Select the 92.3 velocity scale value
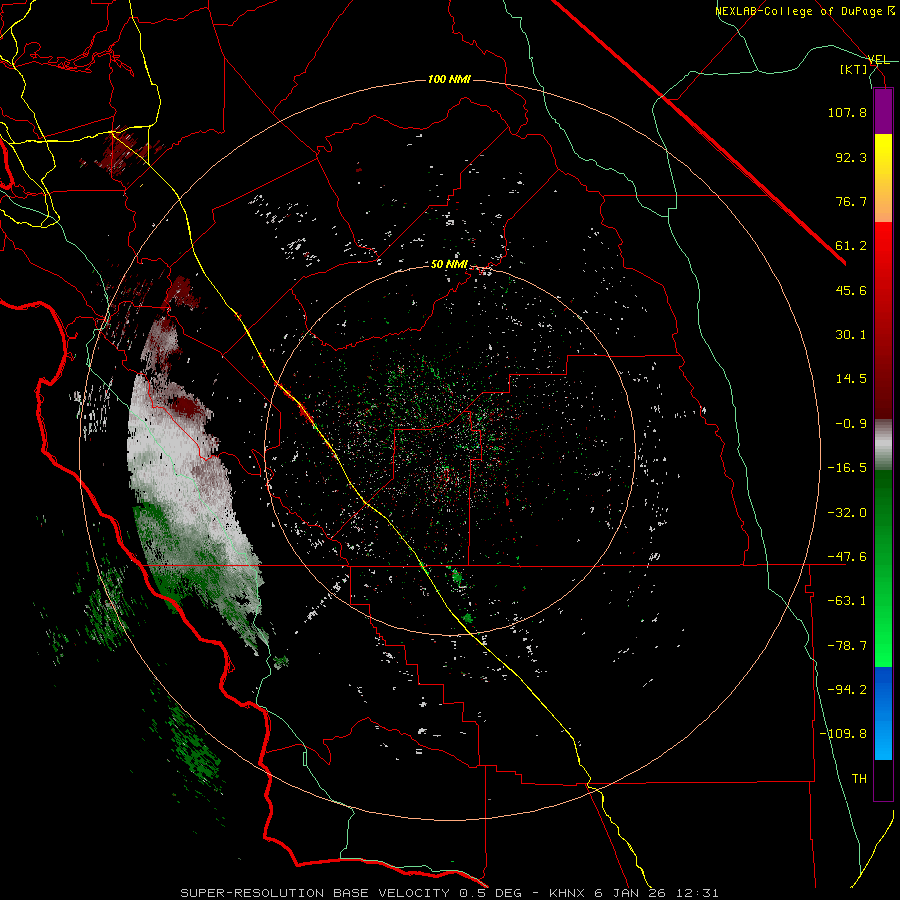Image resolution: width=900 pixels, height=900 pixels. pos(851,157)
